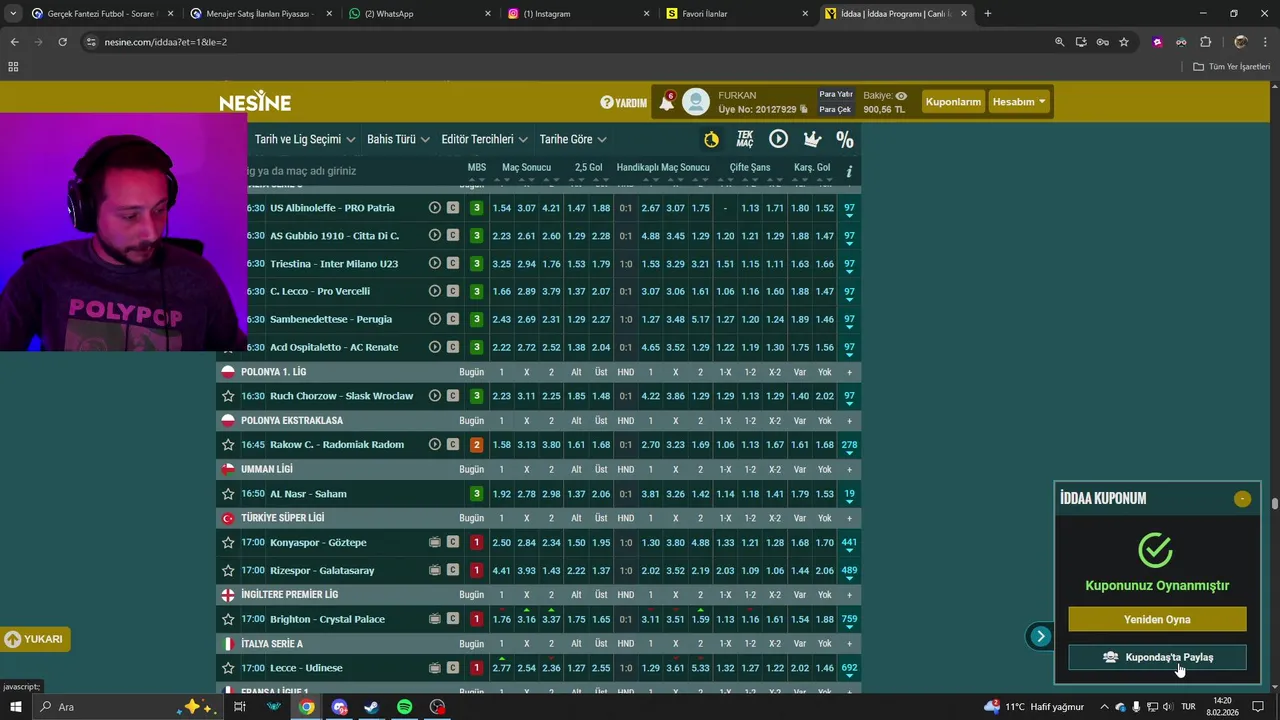Click the YUKARI back-to-top button
1280x720 pixels.
pyautogui.click(x=35, y=639)
